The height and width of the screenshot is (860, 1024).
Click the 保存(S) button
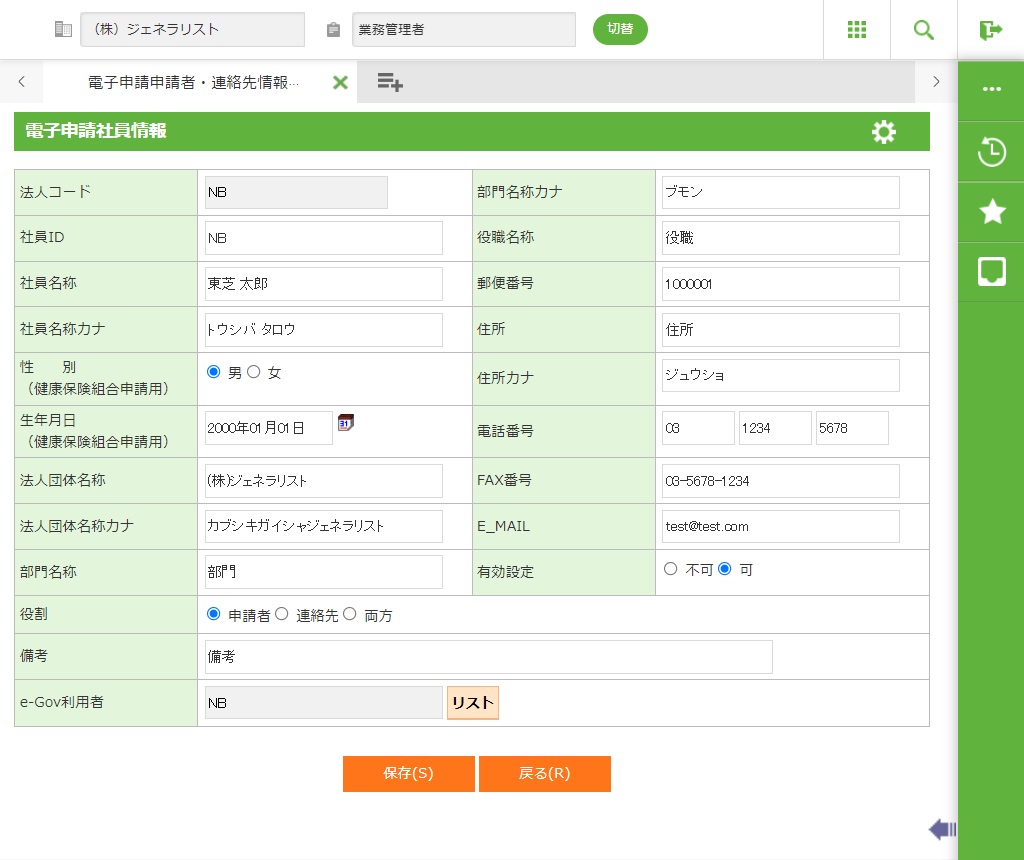[408, 774]
